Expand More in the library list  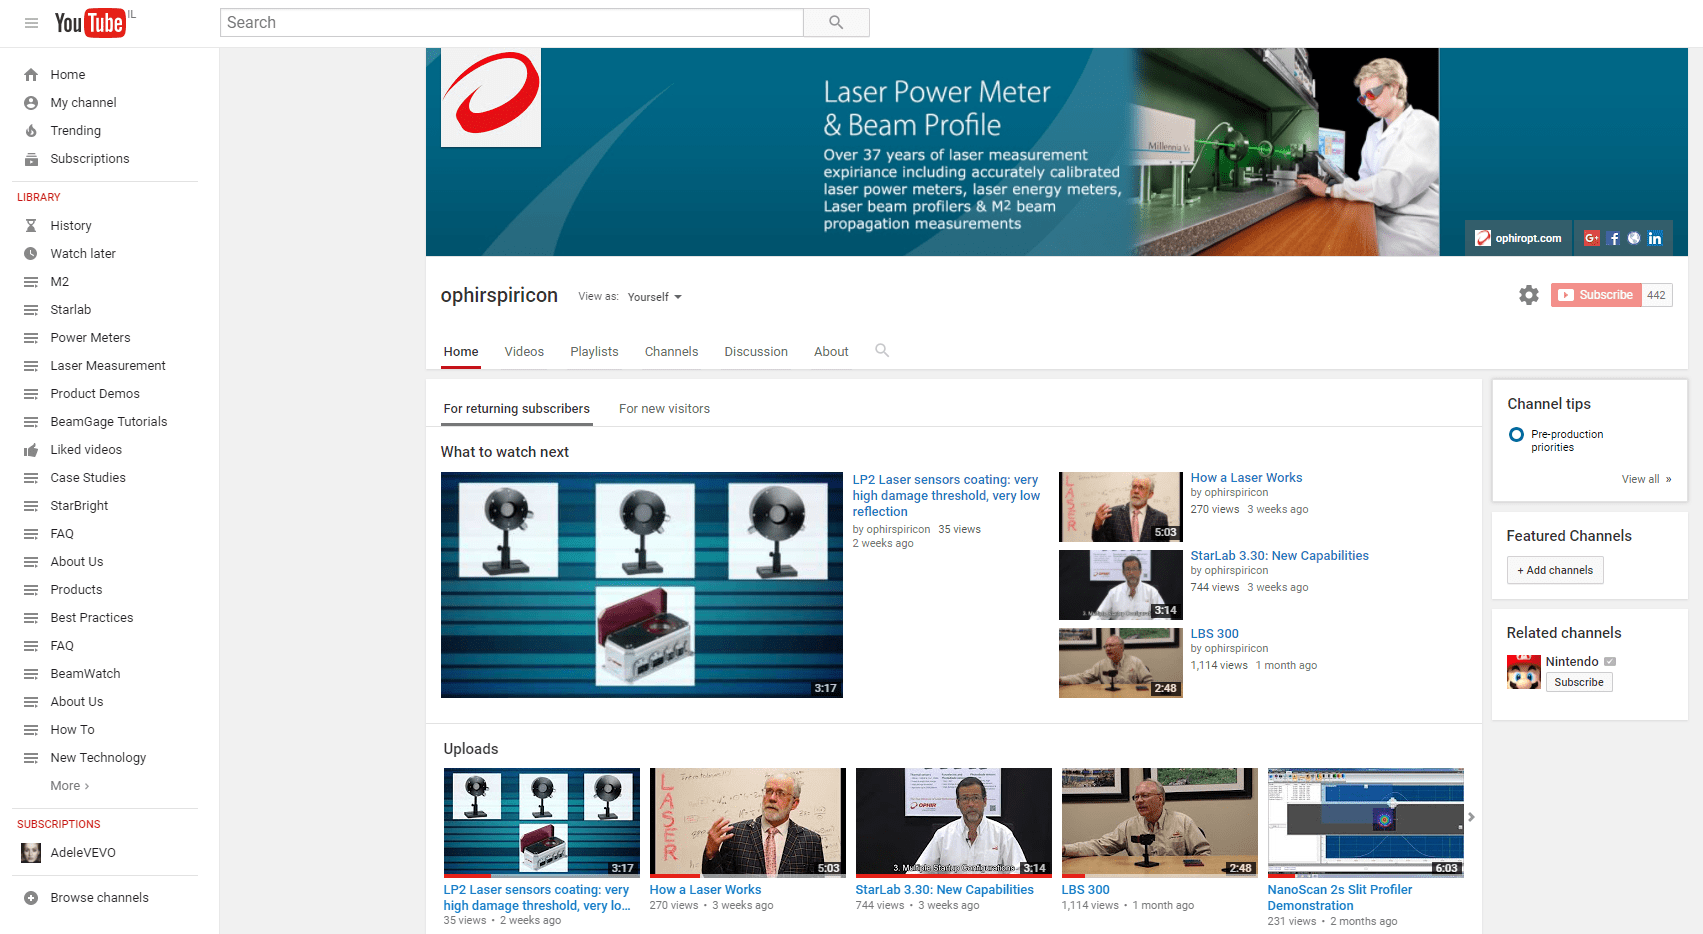(x=70, y=786)
